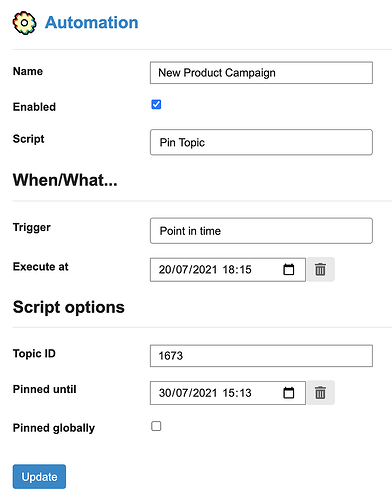Select the Execute at date-time field
Screen dimensions: 392x500
[228, 270]
